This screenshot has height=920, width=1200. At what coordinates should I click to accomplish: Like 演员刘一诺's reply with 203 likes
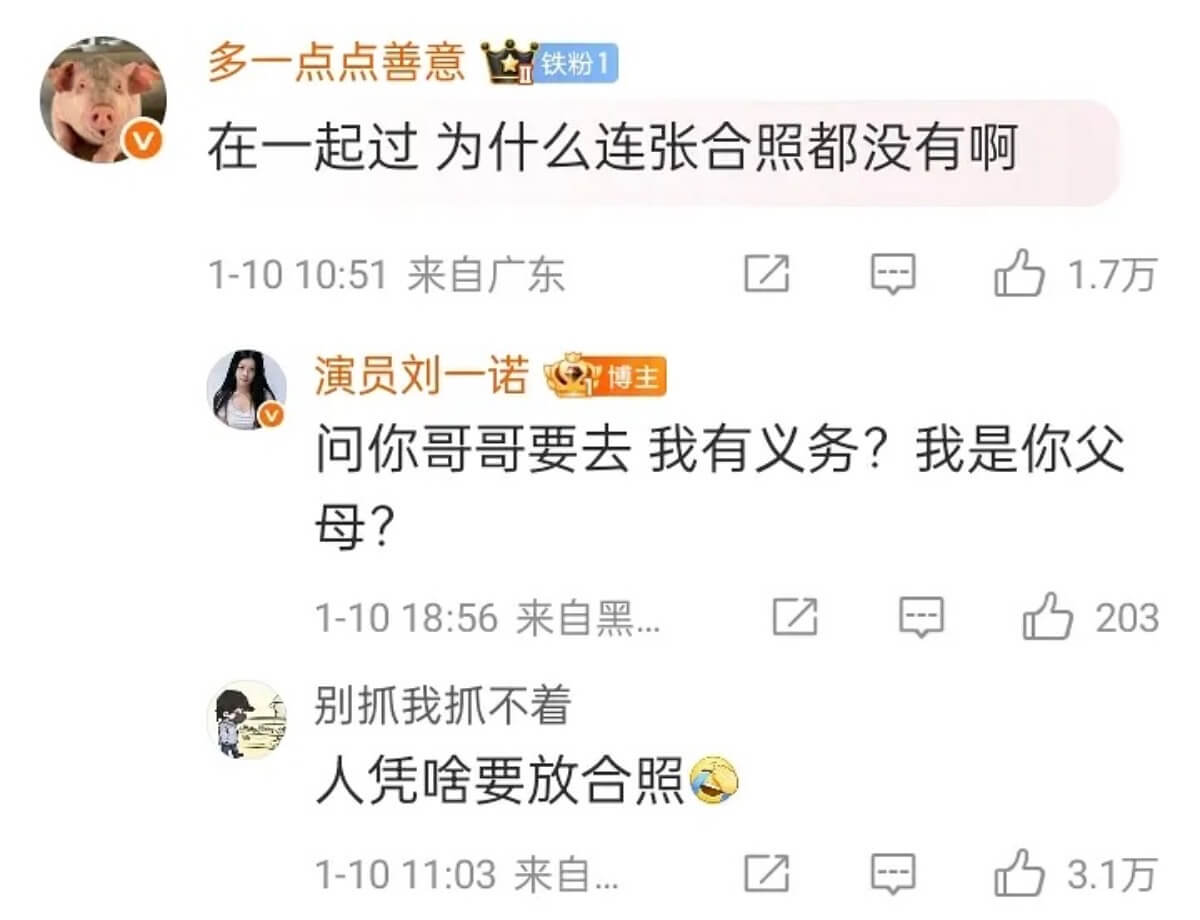click(1047, 617)
